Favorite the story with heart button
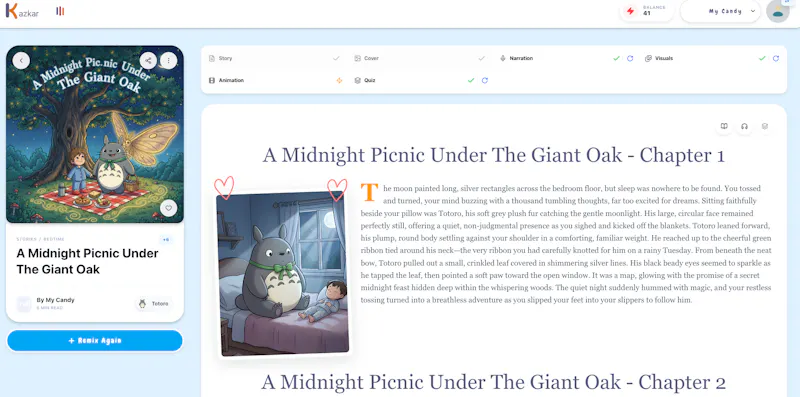The image size is (800, 397). (x=168, y=208)
